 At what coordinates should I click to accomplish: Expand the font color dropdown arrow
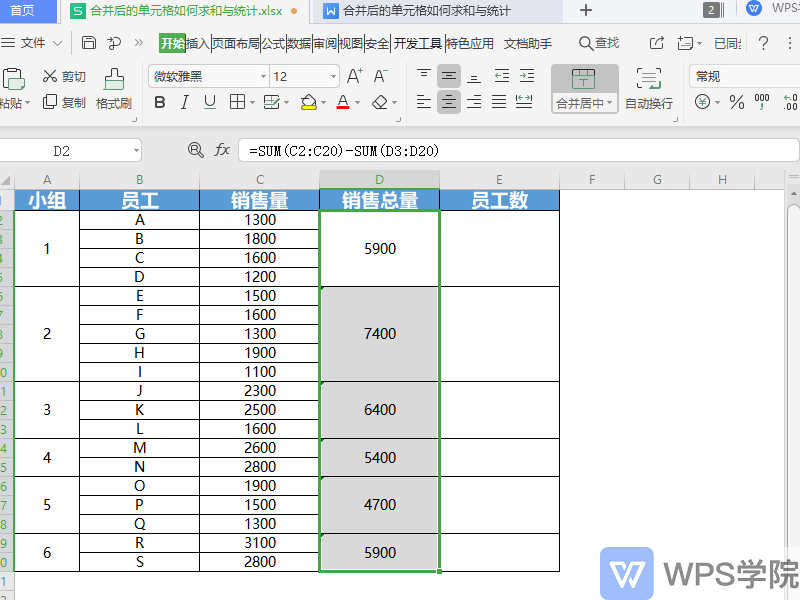[x=357, y=103]
